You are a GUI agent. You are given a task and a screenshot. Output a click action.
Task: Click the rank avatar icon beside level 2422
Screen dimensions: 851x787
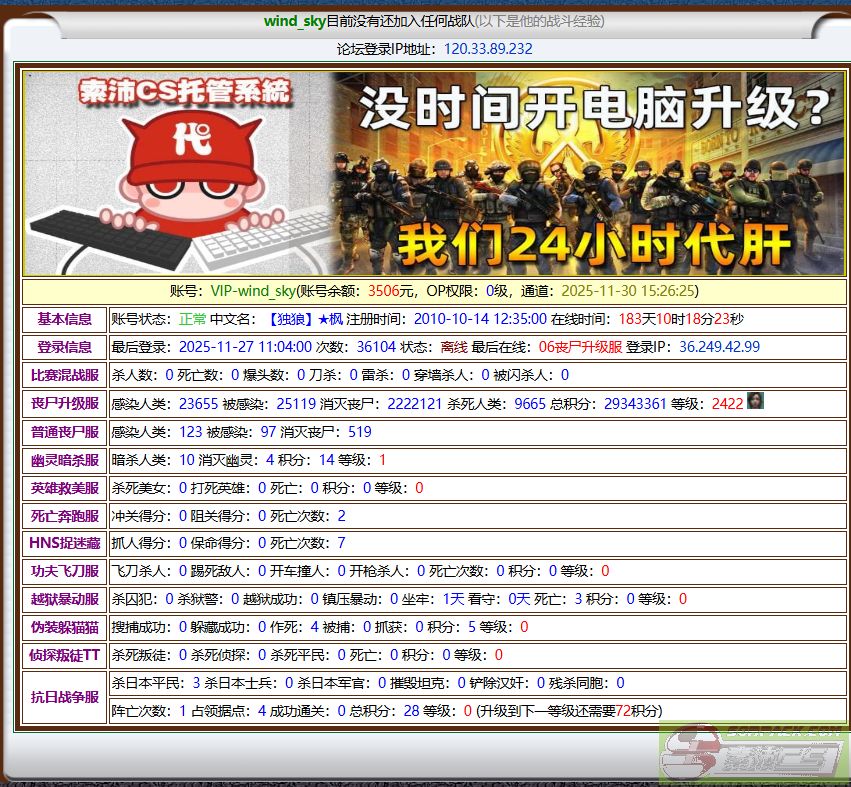click(756, 402)
